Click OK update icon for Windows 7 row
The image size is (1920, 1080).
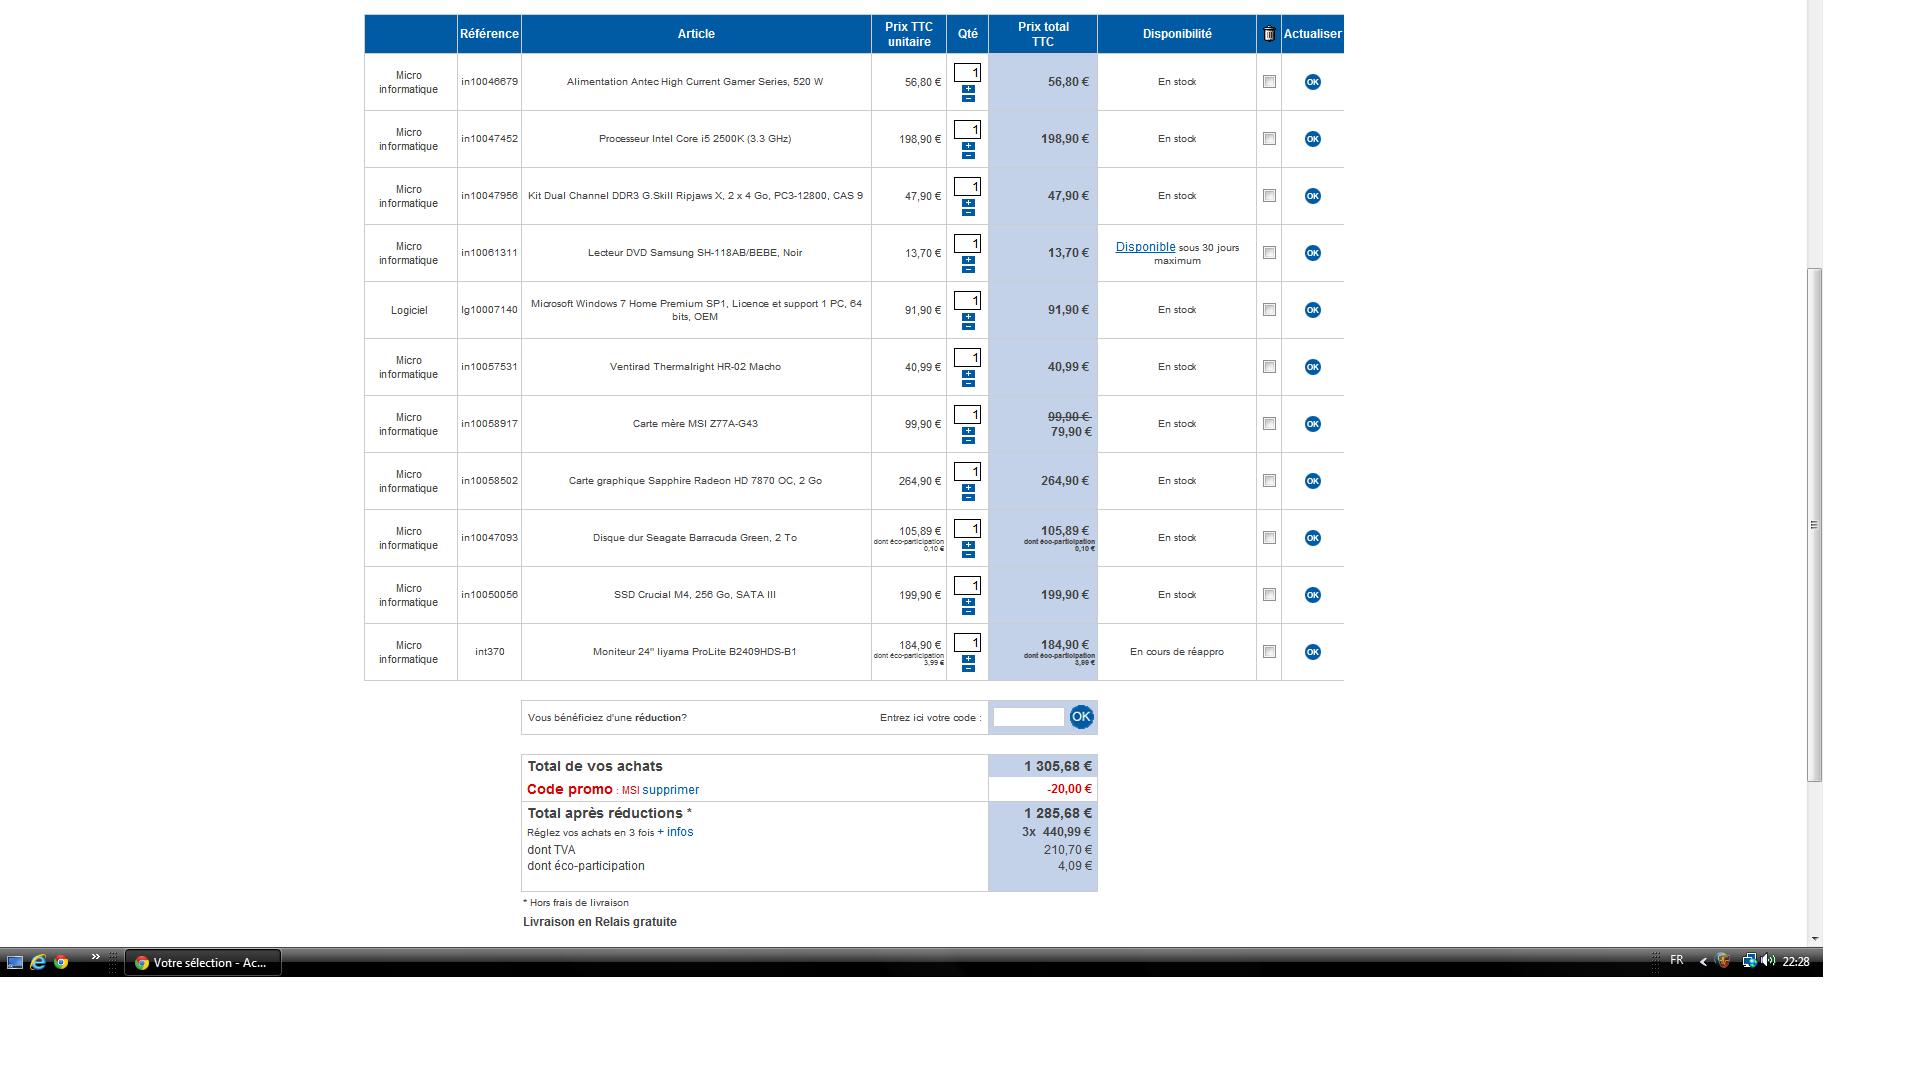click(1312, 310)
